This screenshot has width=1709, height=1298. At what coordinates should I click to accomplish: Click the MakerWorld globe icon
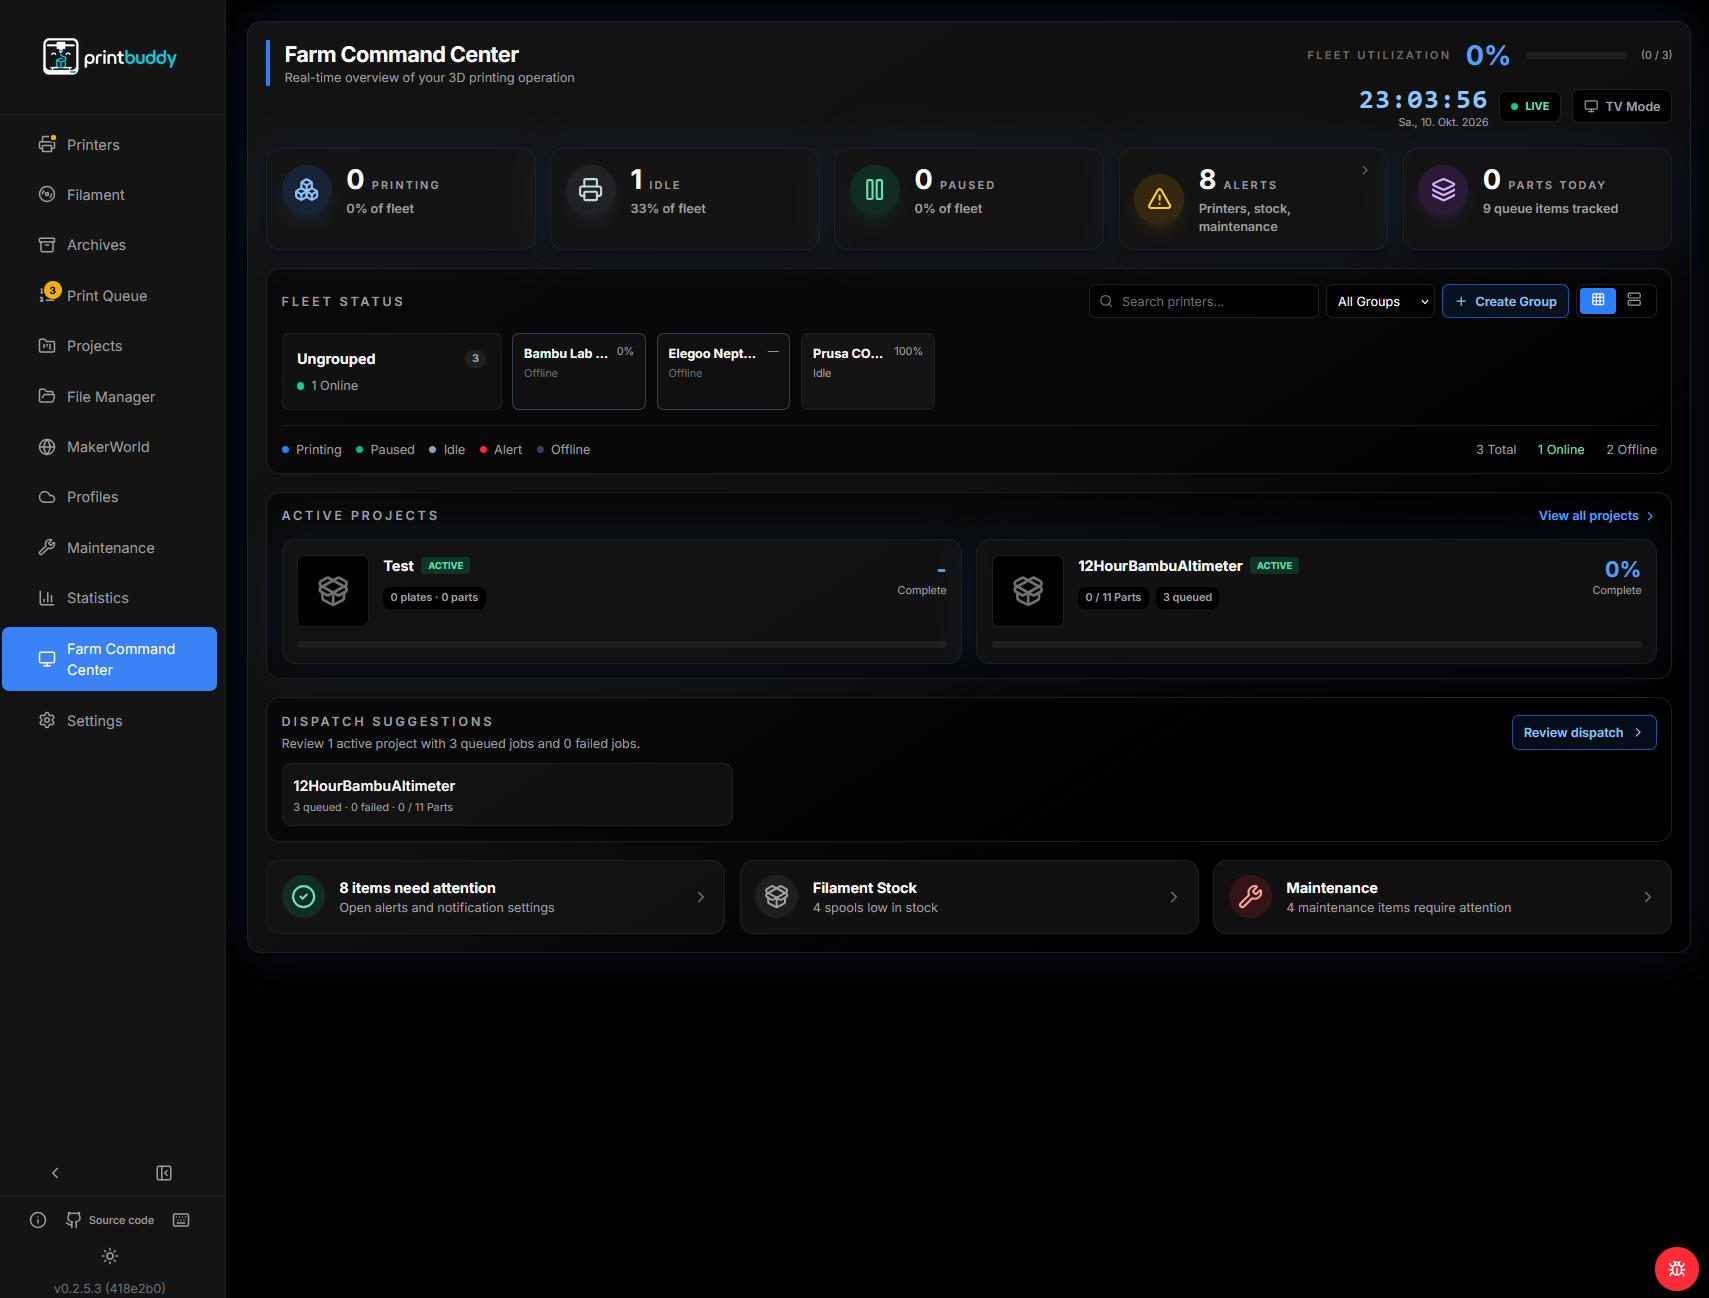[x=47, y=447]
